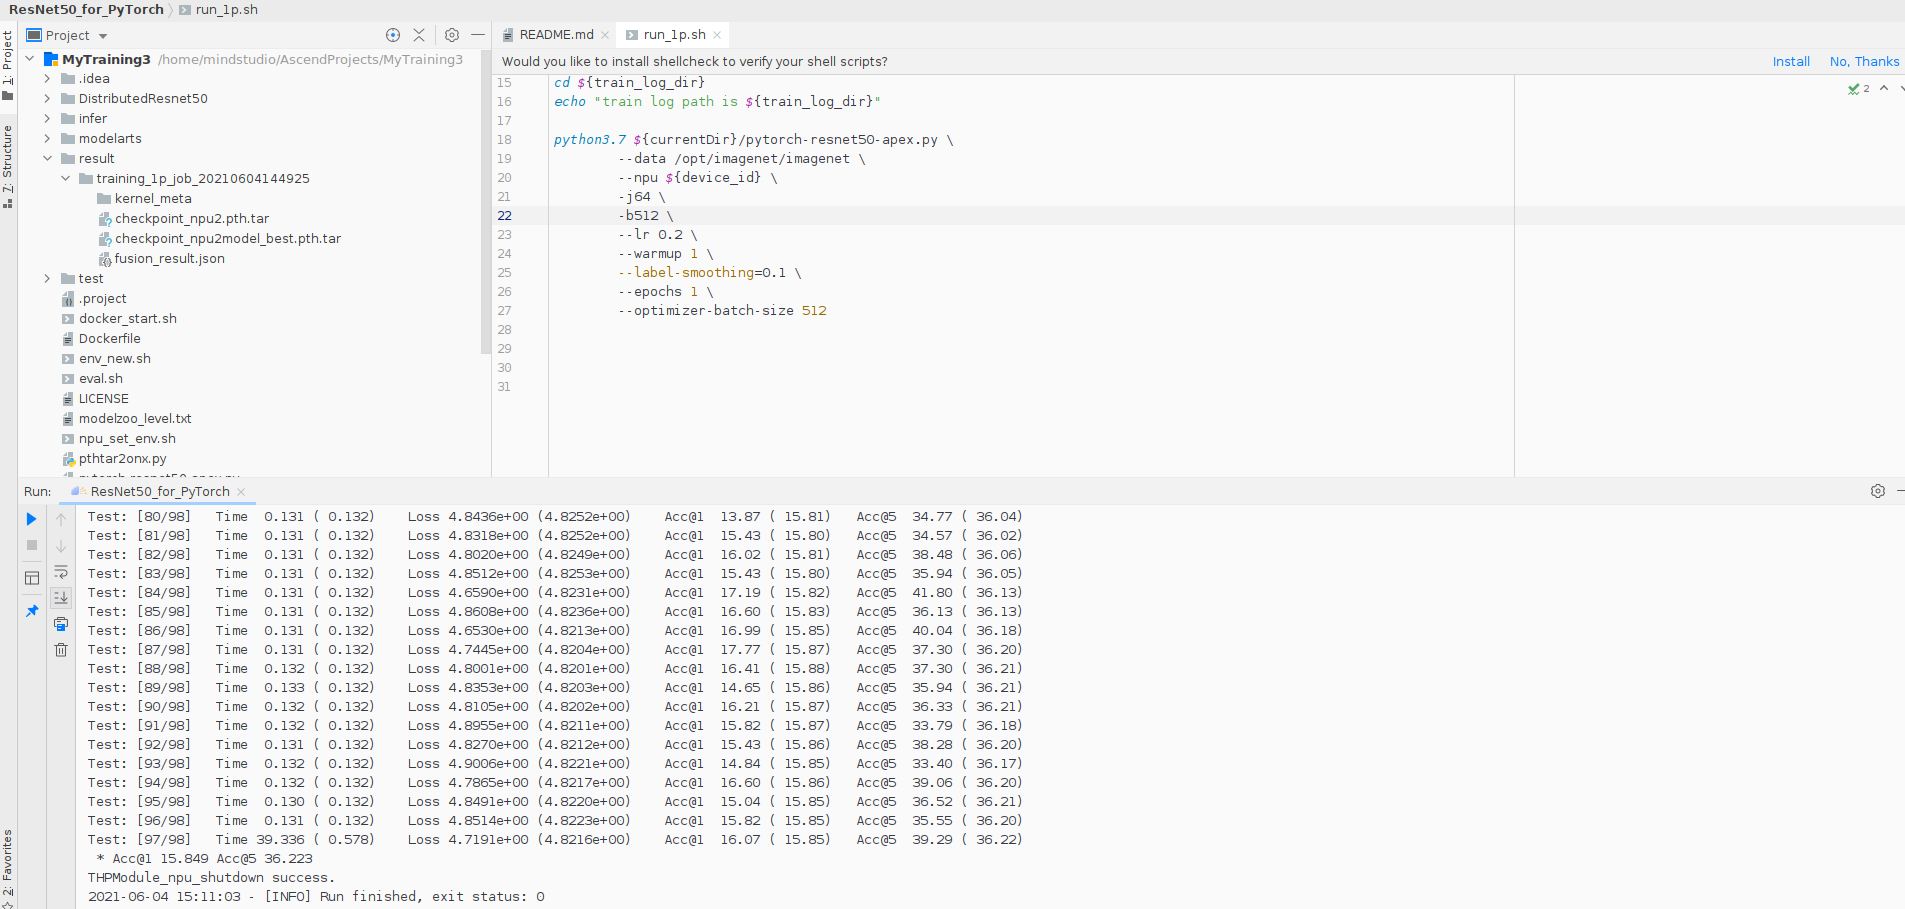Place cursor on '--lr 0.2' line
The image size is (1905, 909).
tap(658, 235)
